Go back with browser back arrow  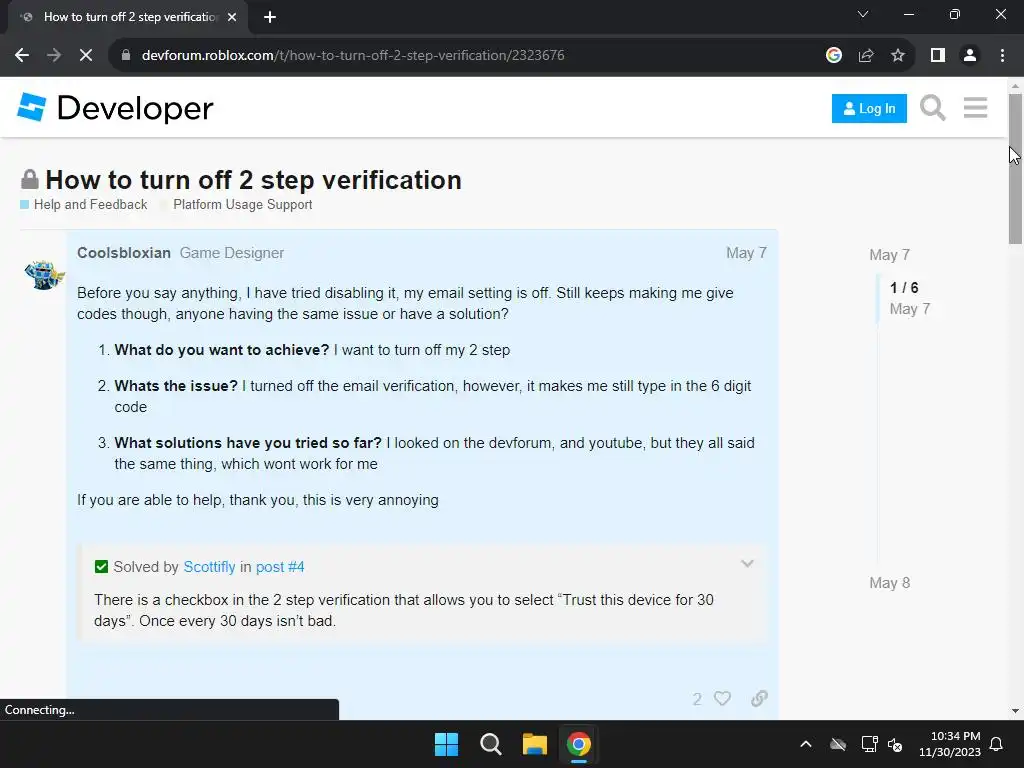pos(22,56)
